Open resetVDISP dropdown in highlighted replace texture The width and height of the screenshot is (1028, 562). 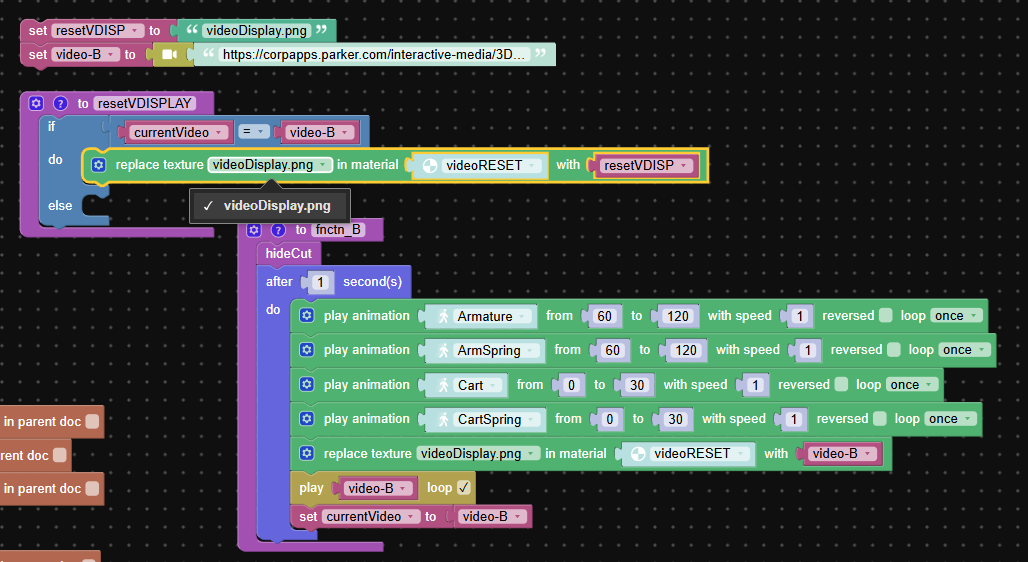click(x=646, y=166)
